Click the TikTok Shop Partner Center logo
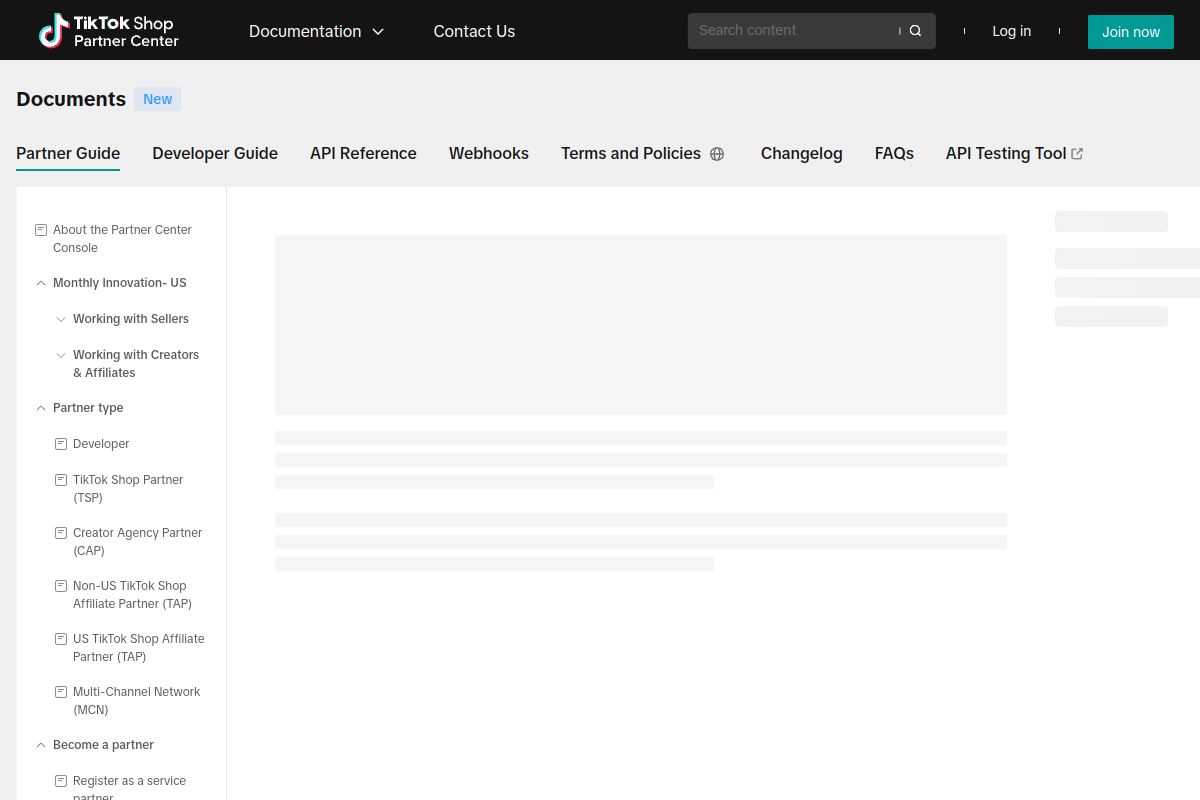 (x=109, y=31)
